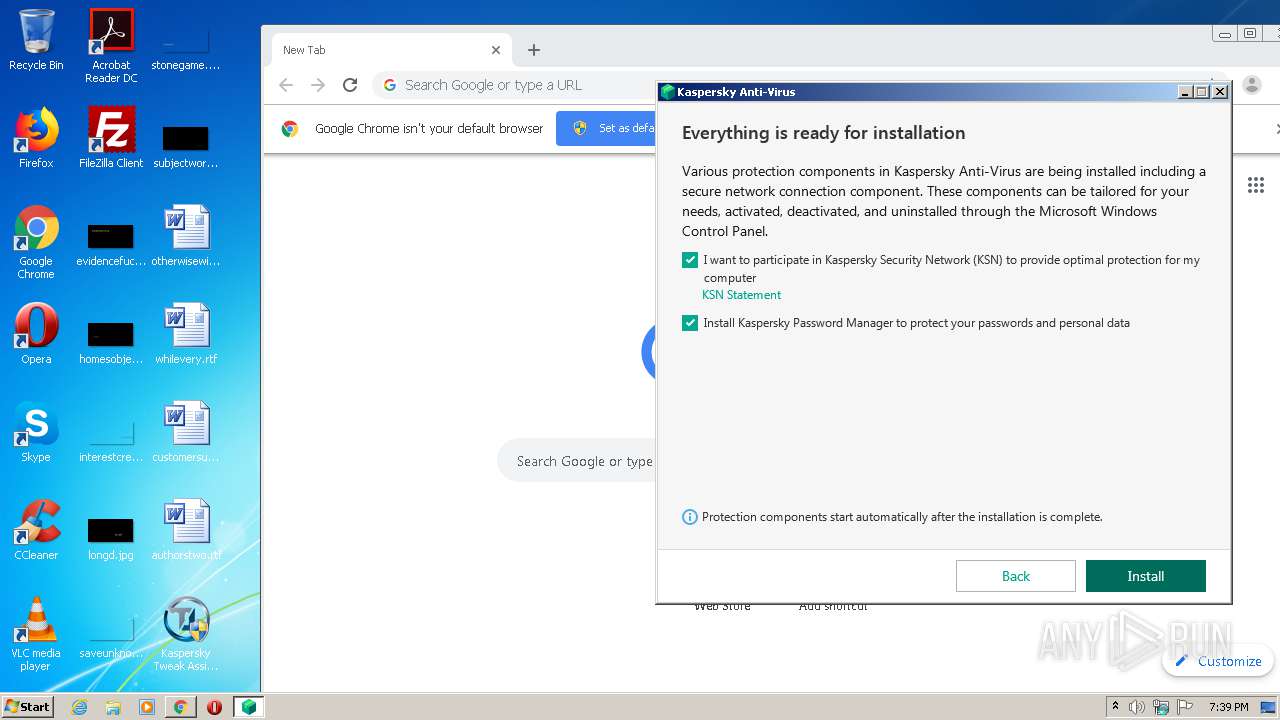This screenshot has height=720, width=1280.
Task: Click Set as default in Chrome
Action: [607, 128]
